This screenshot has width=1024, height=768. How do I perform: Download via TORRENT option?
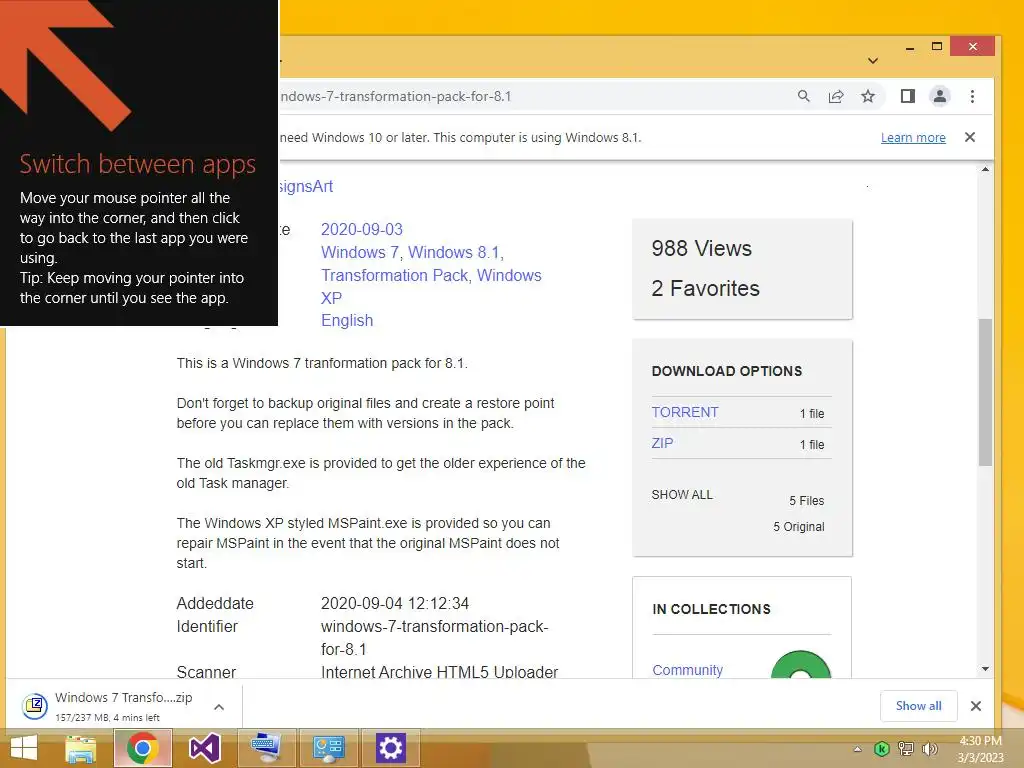click(x=685, y=412)
